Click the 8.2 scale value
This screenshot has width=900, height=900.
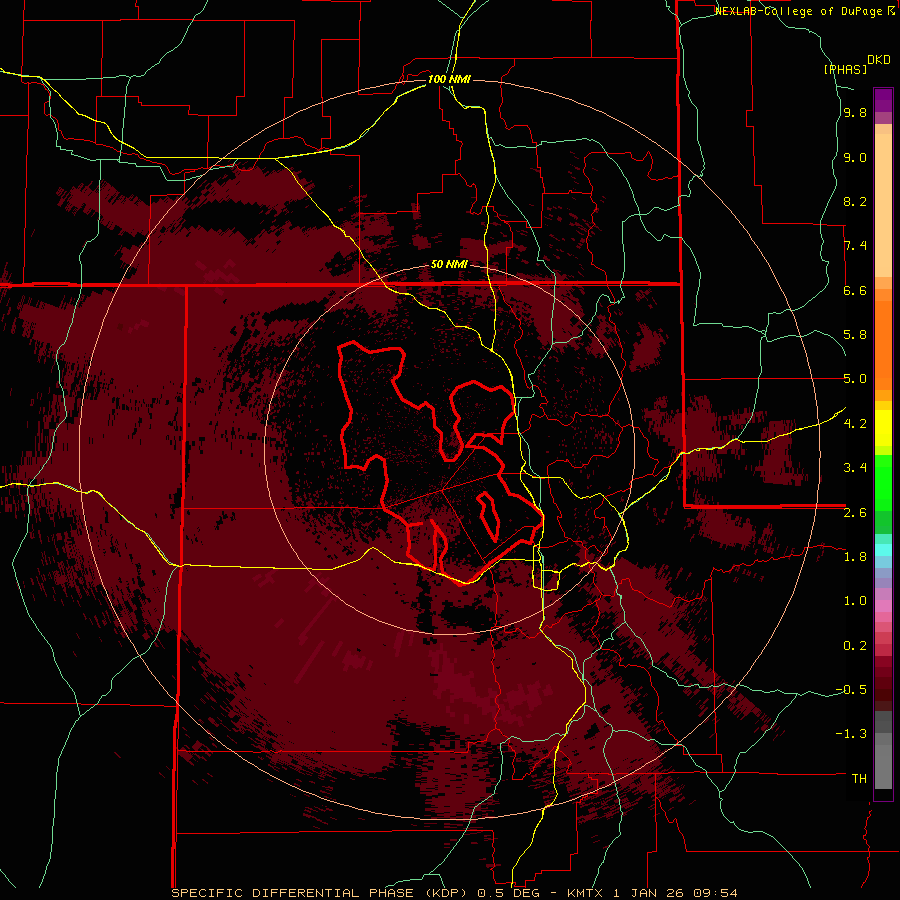tap(855, 201)
